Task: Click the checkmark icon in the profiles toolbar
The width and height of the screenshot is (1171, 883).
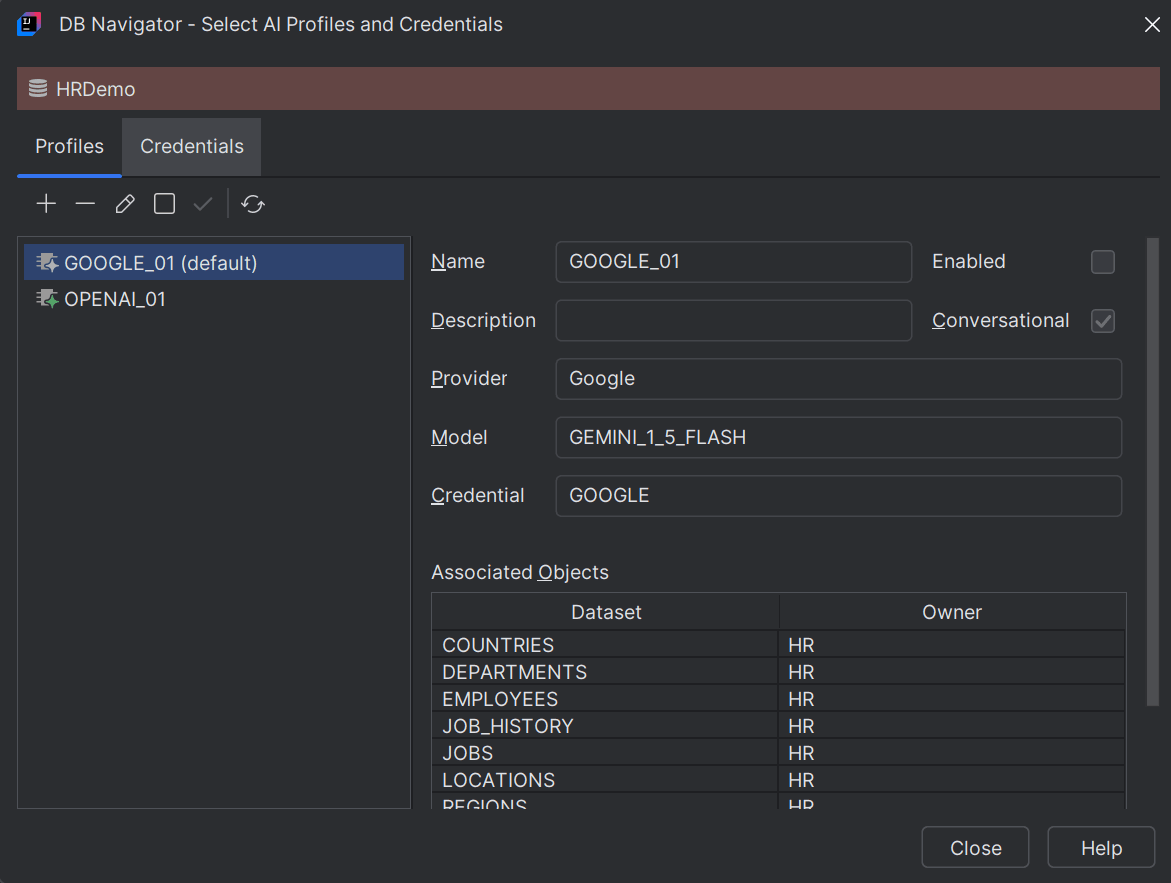Action: [x=202, y=203]
